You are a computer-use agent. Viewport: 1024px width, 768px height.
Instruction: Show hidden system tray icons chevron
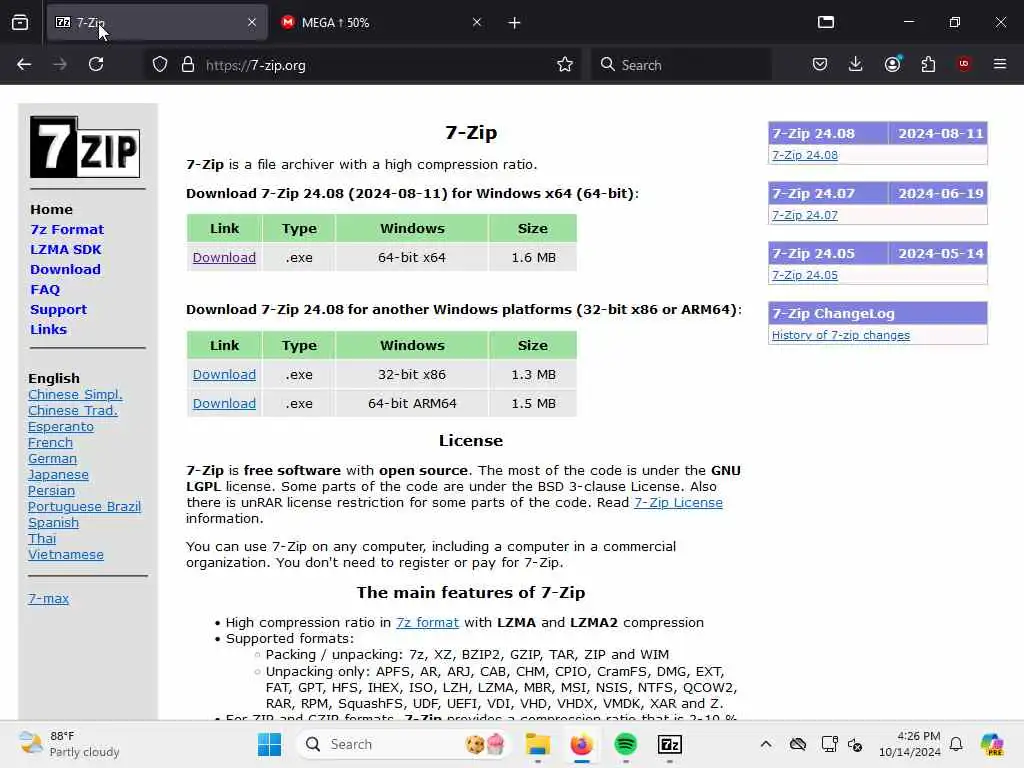pos(766,744)
